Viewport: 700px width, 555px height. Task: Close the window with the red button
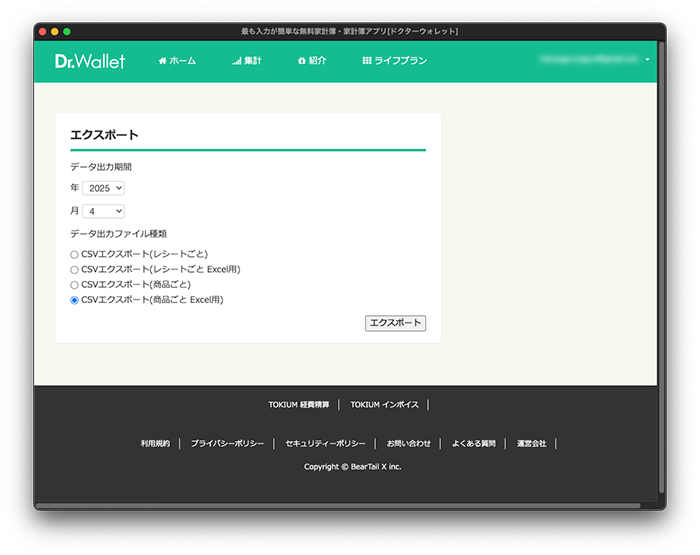coord(43,32)
